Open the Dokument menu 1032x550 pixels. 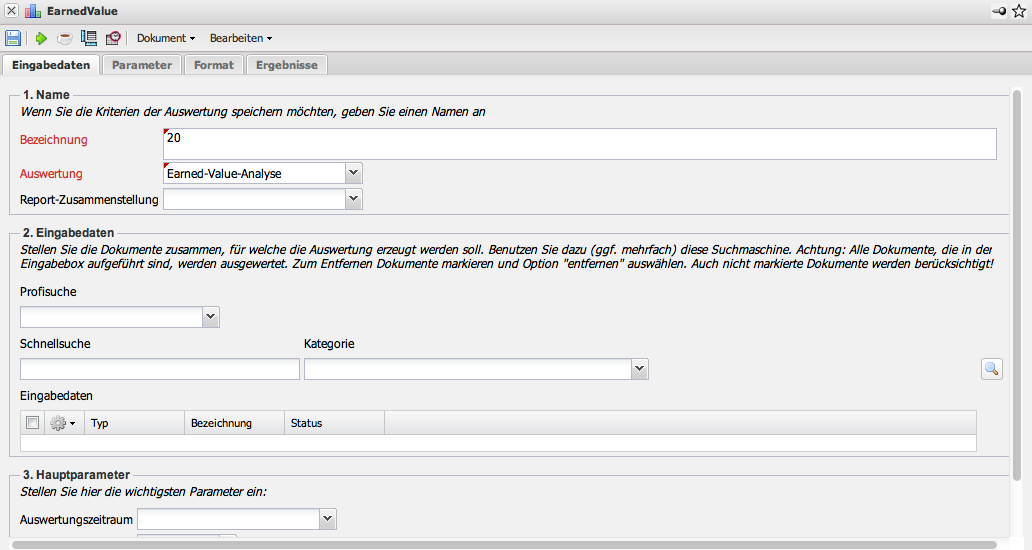tap(166, 38)
